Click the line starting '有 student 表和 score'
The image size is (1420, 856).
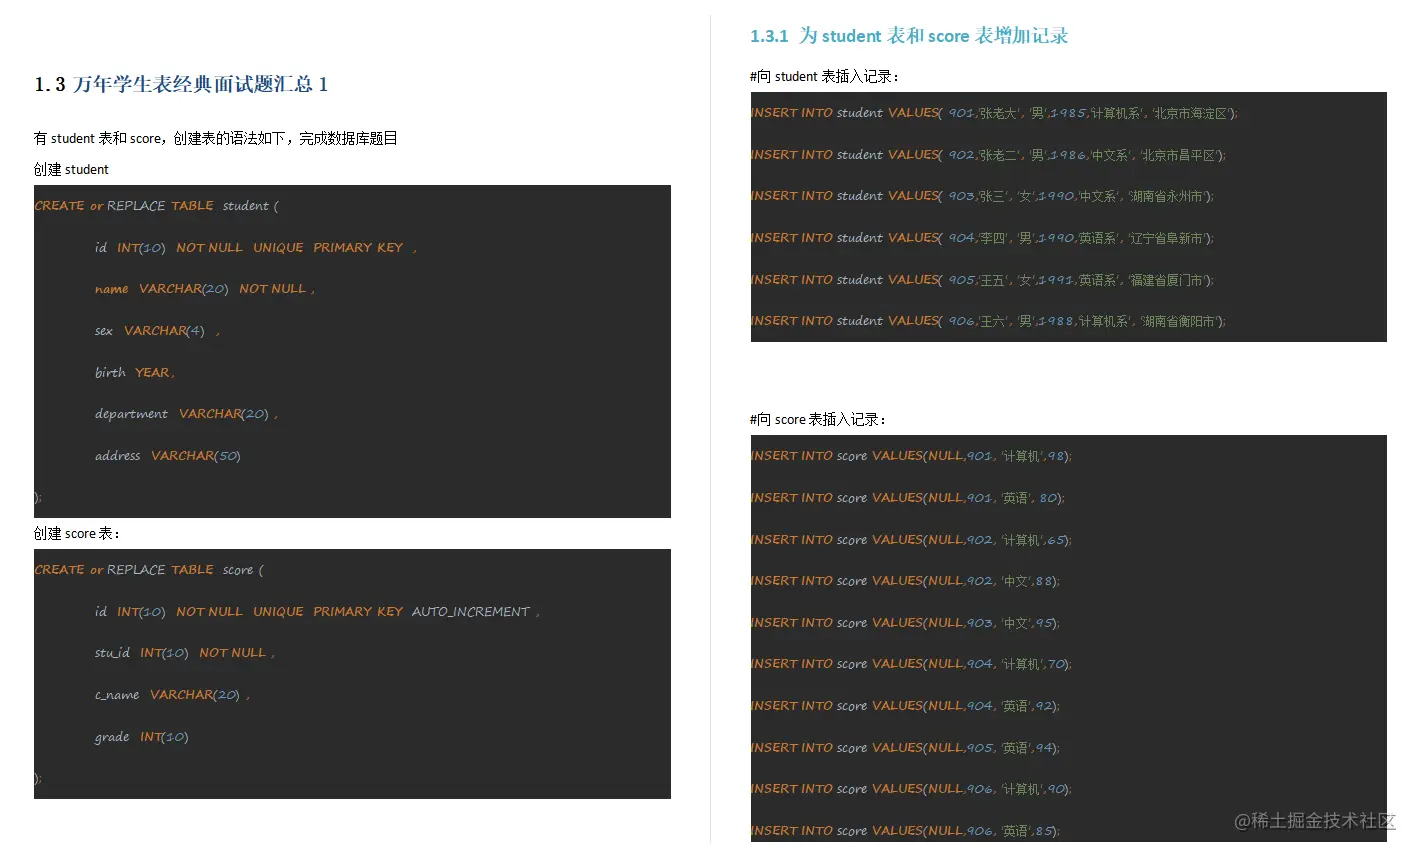pyautogui.click(x=216, y=138)
